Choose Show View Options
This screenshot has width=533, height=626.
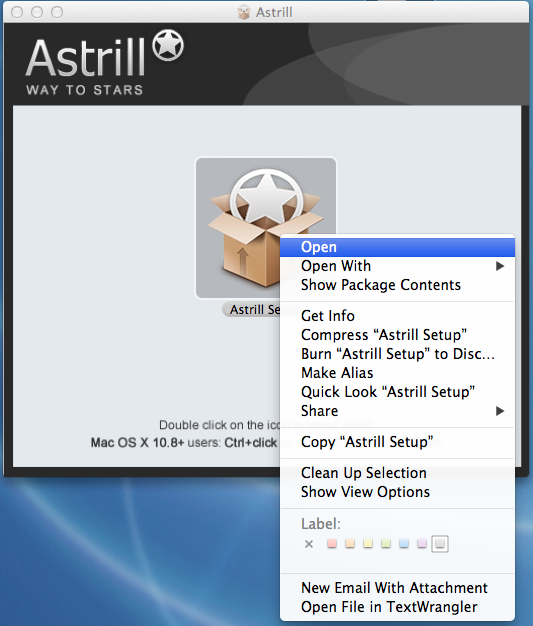click(397, 492)
